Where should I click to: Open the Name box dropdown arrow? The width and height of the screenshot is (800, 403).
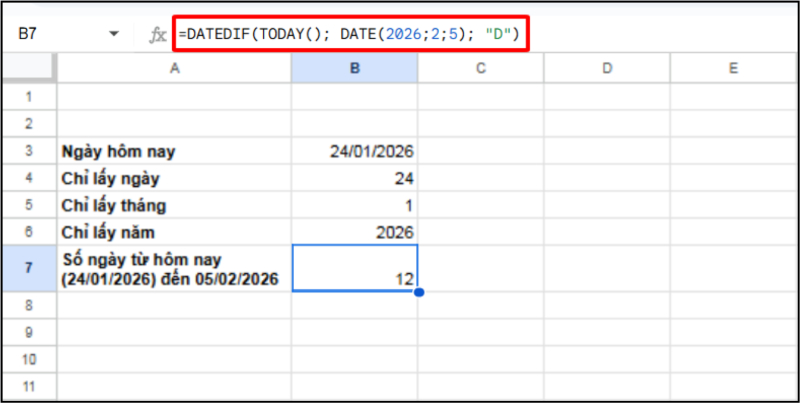pyautogui.click(x=114, y=35)
